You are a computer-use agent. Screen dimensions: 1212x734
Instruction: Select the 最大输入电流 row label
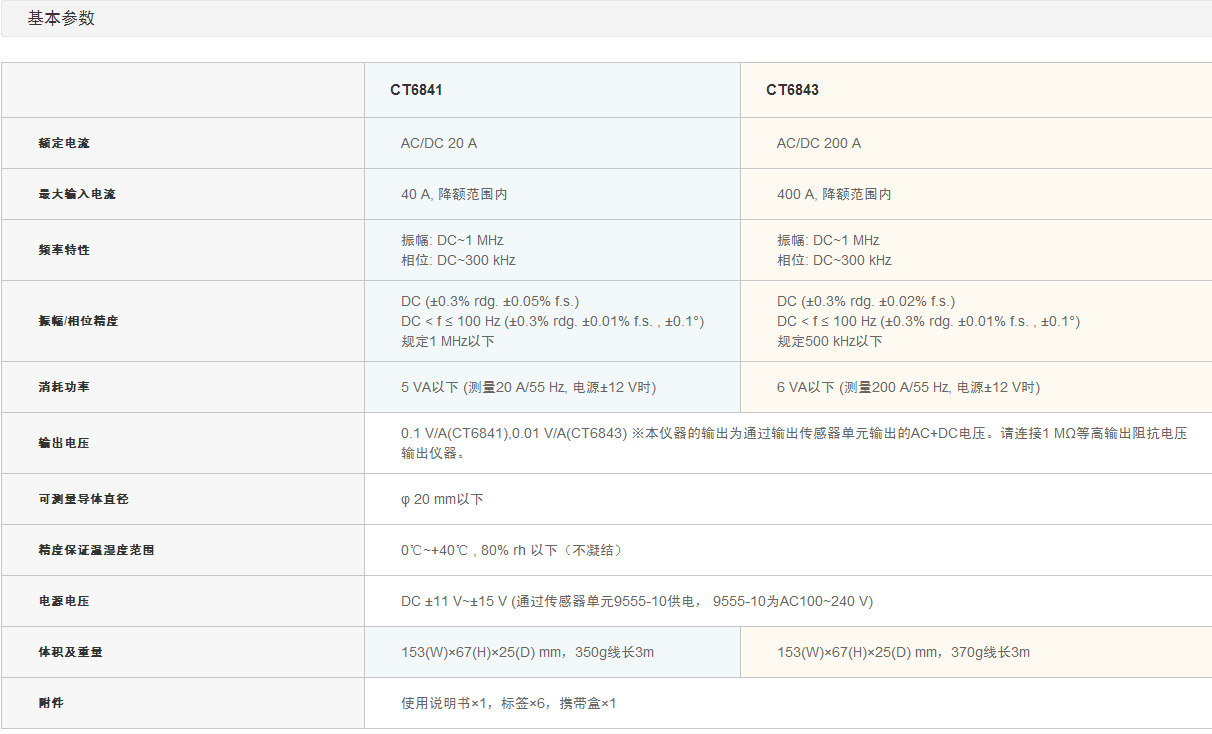click(77, 194)
